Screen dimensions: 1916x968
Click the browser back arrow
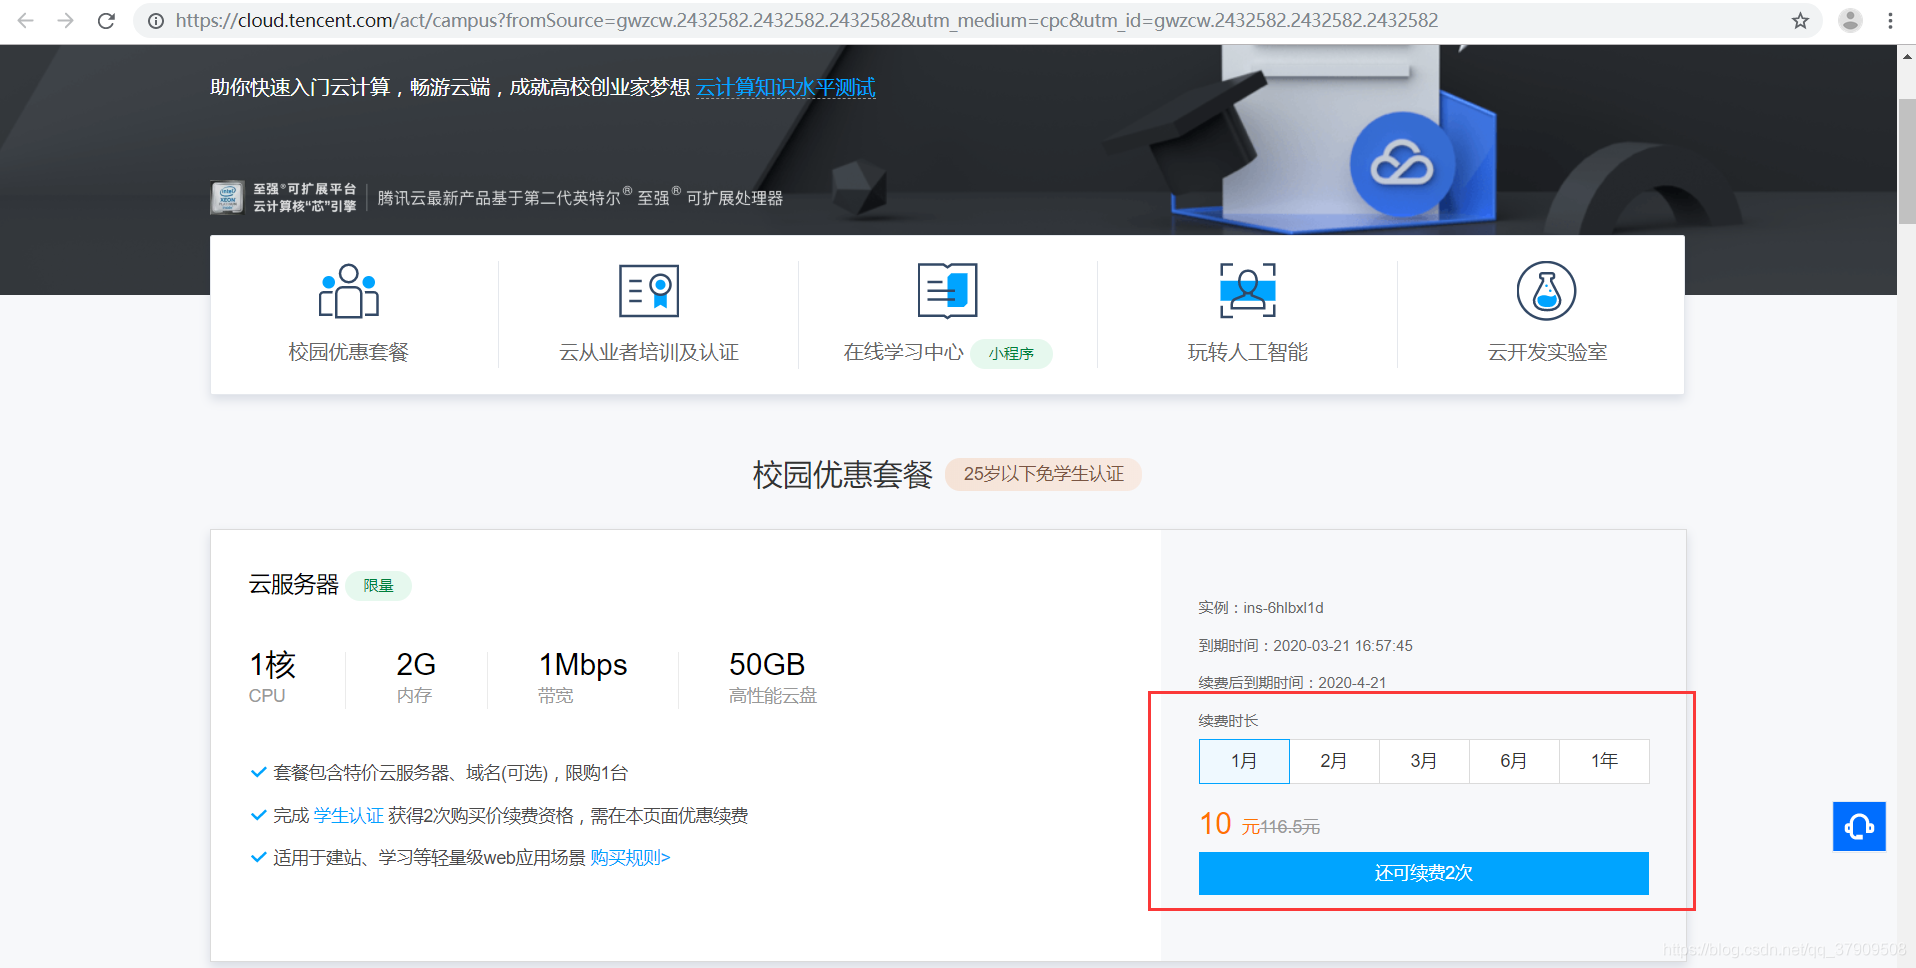(x=26, y=20)
